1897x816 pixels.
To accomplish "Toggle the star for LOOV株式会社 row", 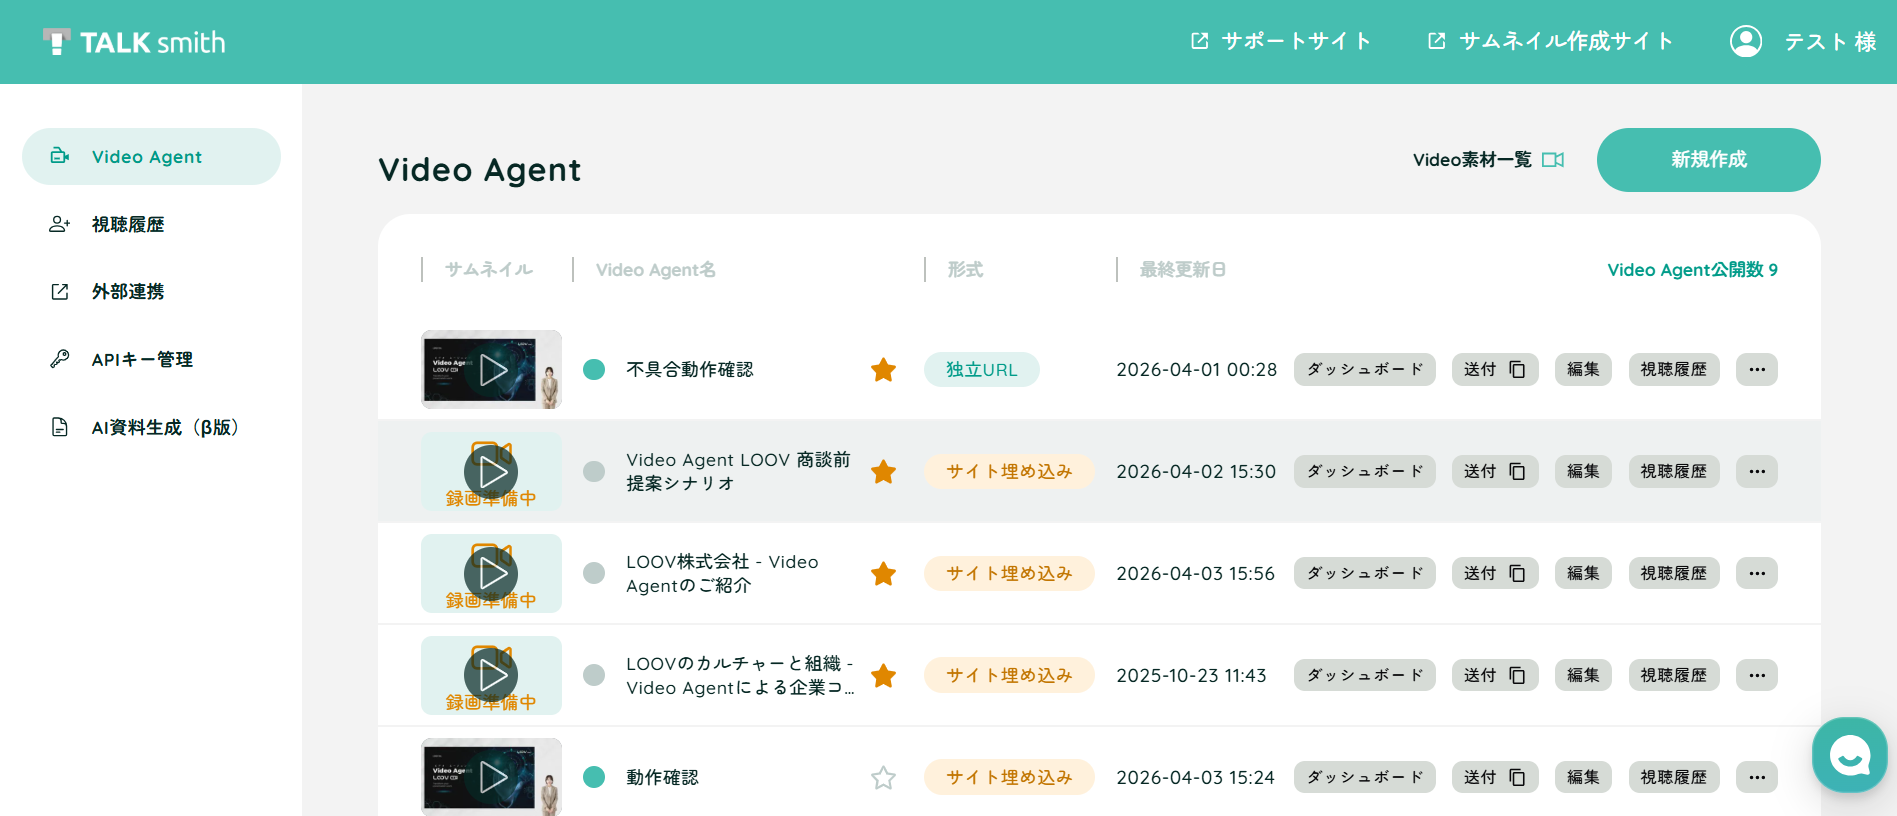I will pyautogui.click(x=883, y=574).
